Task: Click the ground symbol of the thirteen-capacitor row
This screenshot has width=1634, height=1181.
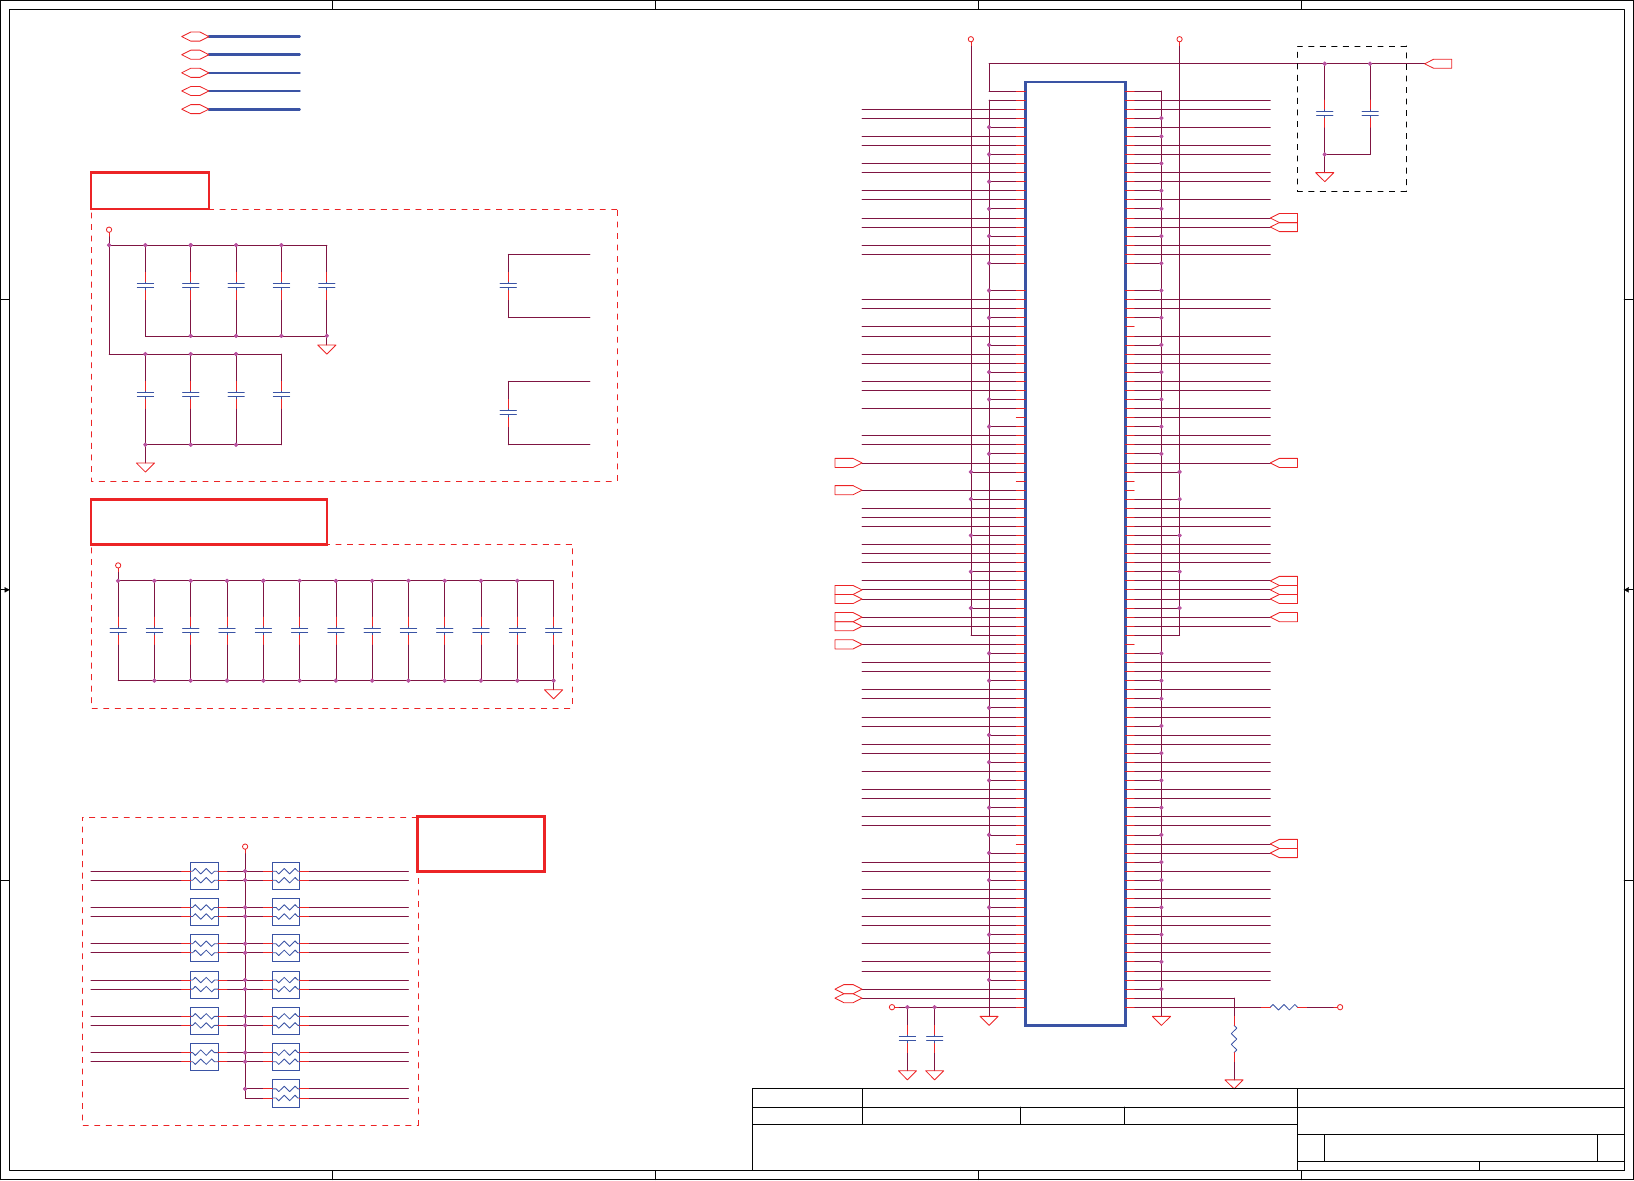Action: pos(553,693)
